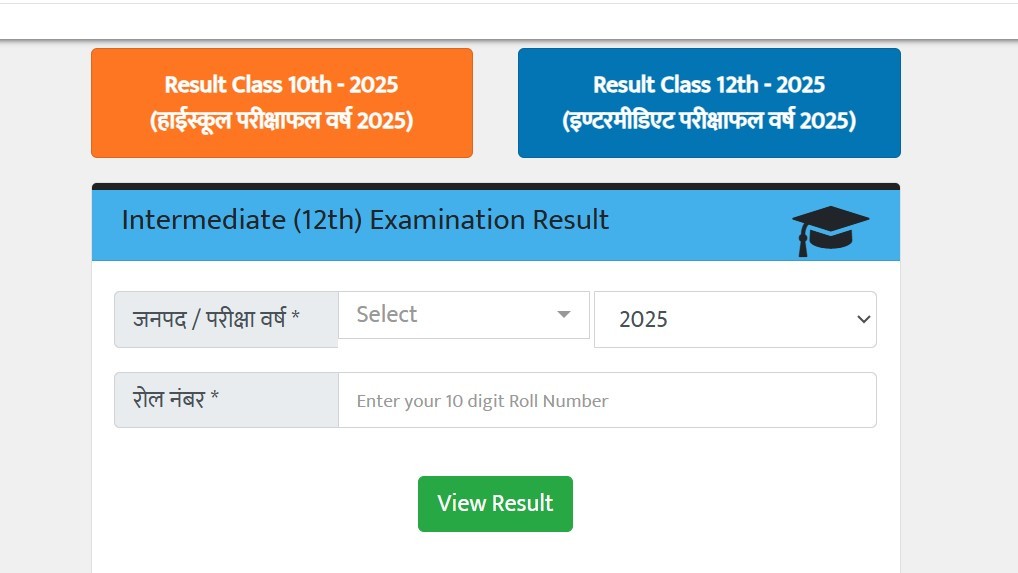Click the asterisk beside जनपद / परीक्षा वर्ष
The height and width of the screenshot is (573, 1018).
click(x=296, y=320)
